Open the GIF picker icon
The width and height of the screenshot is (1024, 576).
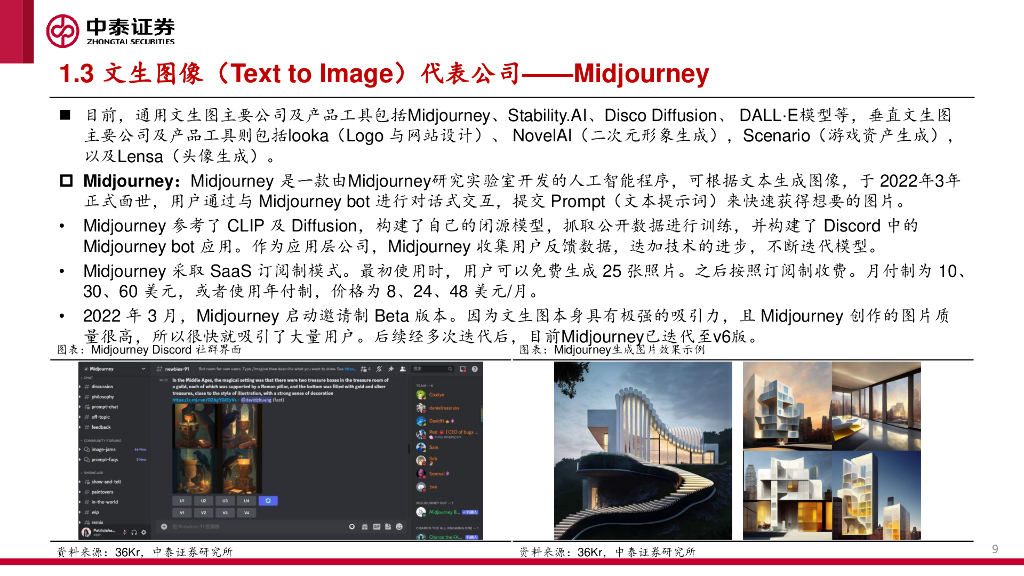[377, 526]
